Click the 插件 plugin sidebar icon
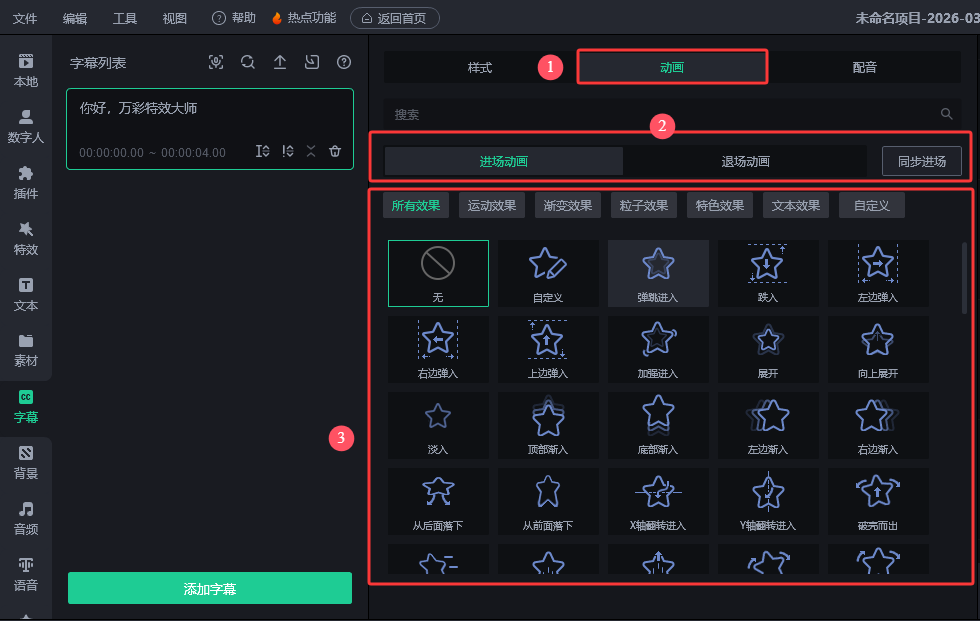Image resolution: width=980 pixels, height=621 pixels. tap(26, 182)
